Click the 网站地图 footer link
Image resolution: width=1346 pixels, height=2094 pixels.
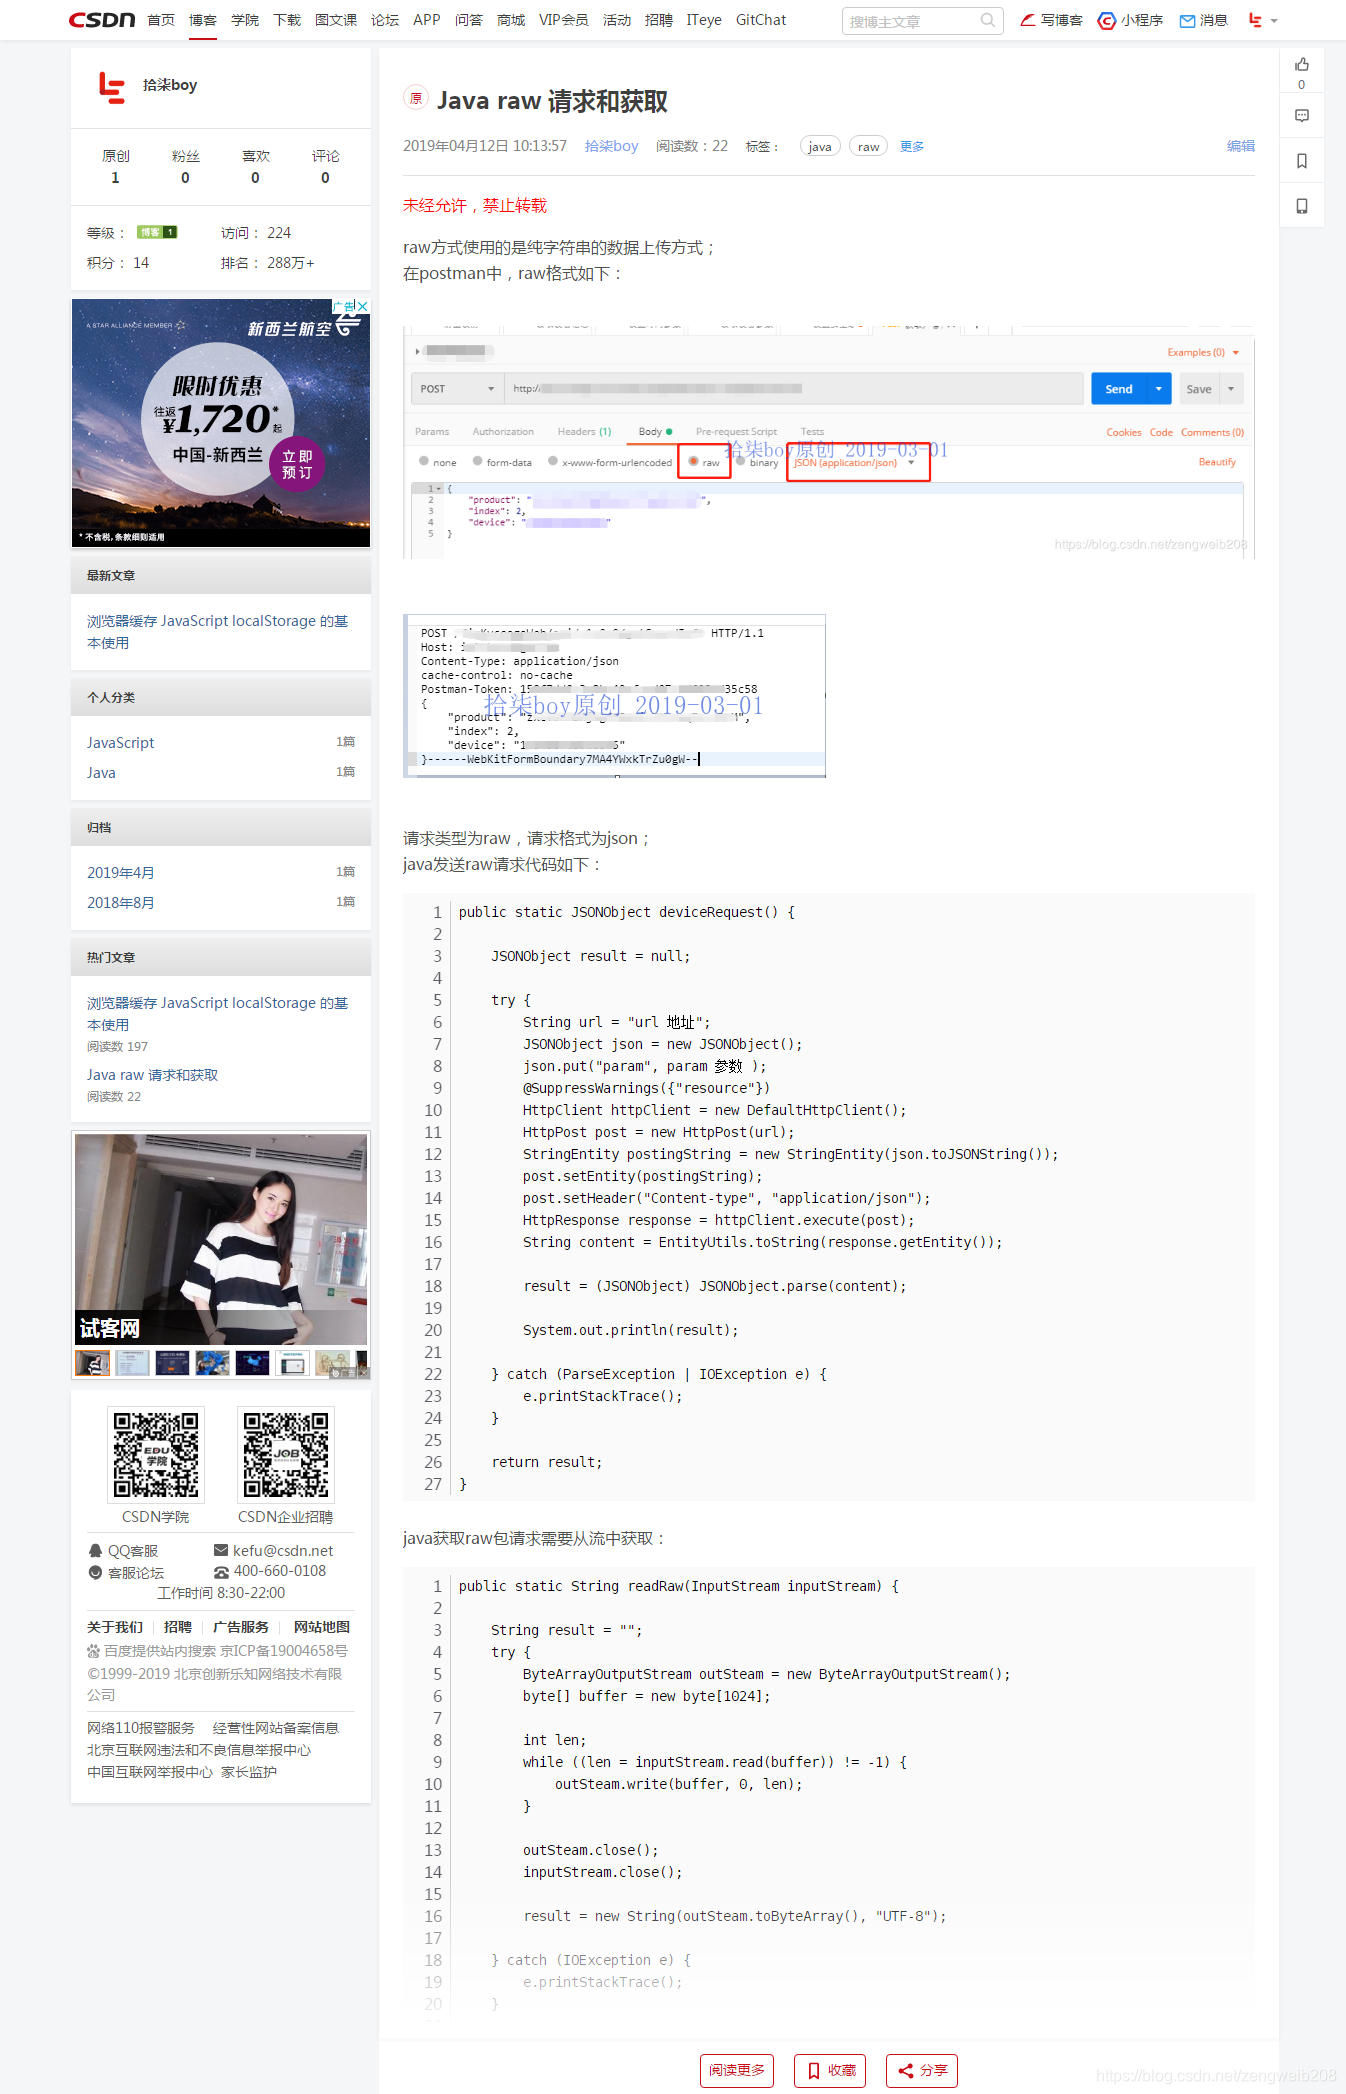click(322, 1627)
